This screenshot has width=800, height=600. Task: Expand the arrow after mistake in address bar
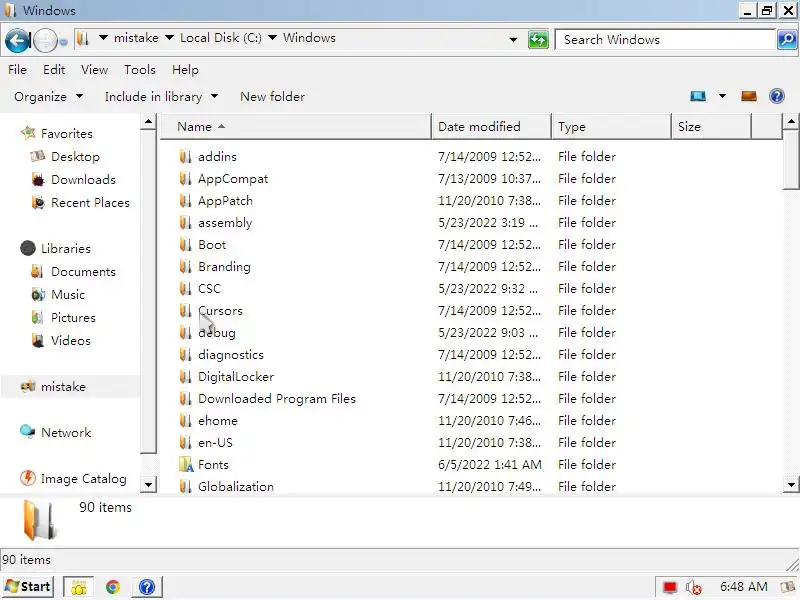coord(169,38)
